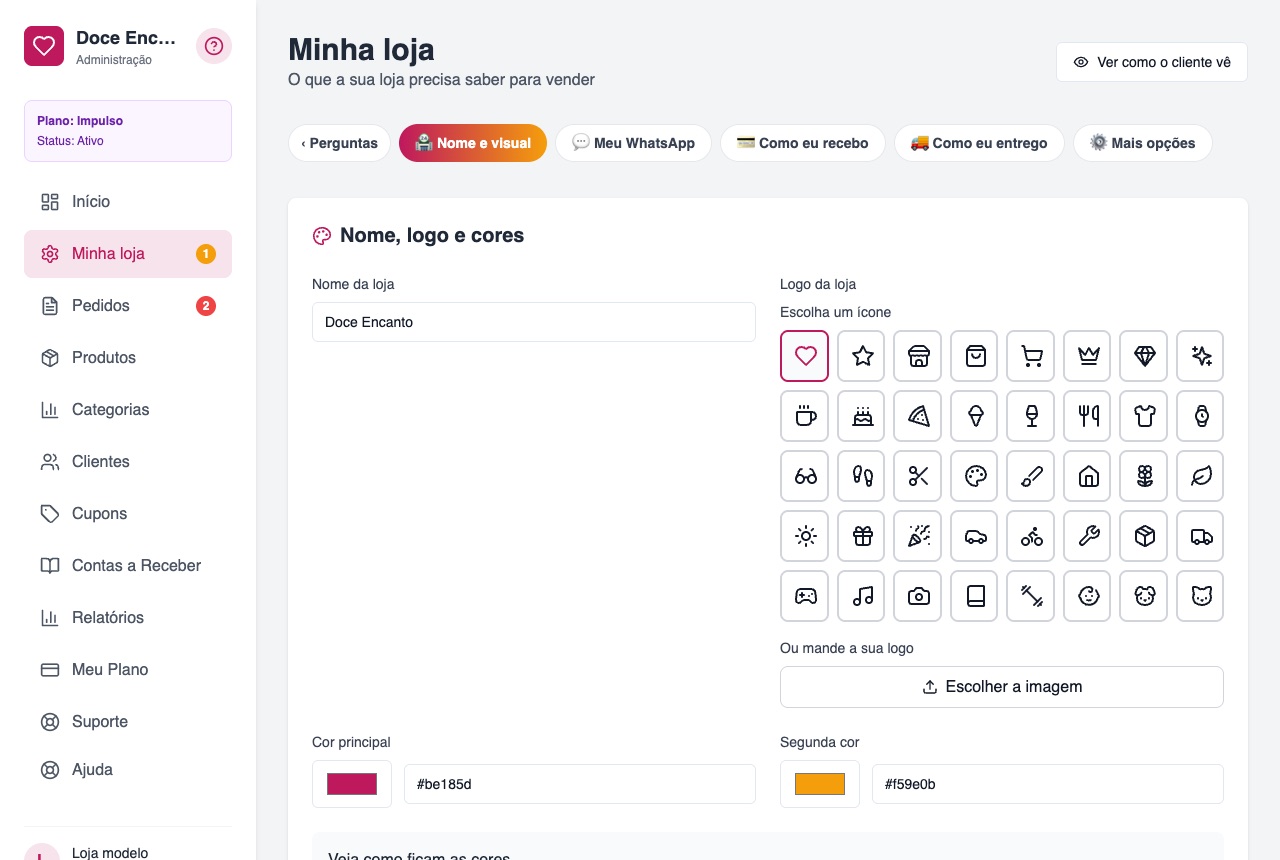Open the Como eu entrego tab
Image resolution: width=1280 pixels, height=860 pixels.
pos(979,143)
